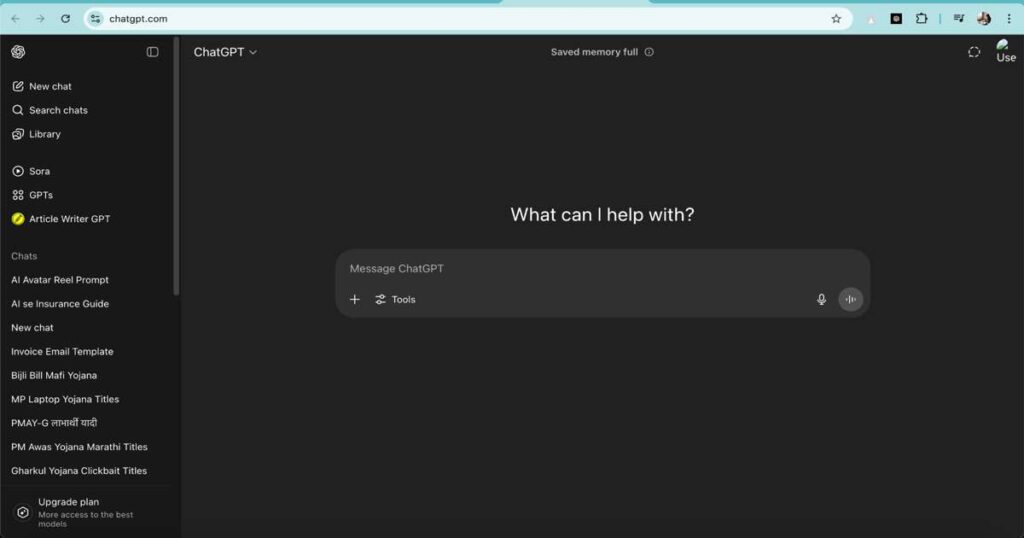This screenshot has height=538, width=1024.
Task: Click the Sora play icon
Action: coord(18,171)
